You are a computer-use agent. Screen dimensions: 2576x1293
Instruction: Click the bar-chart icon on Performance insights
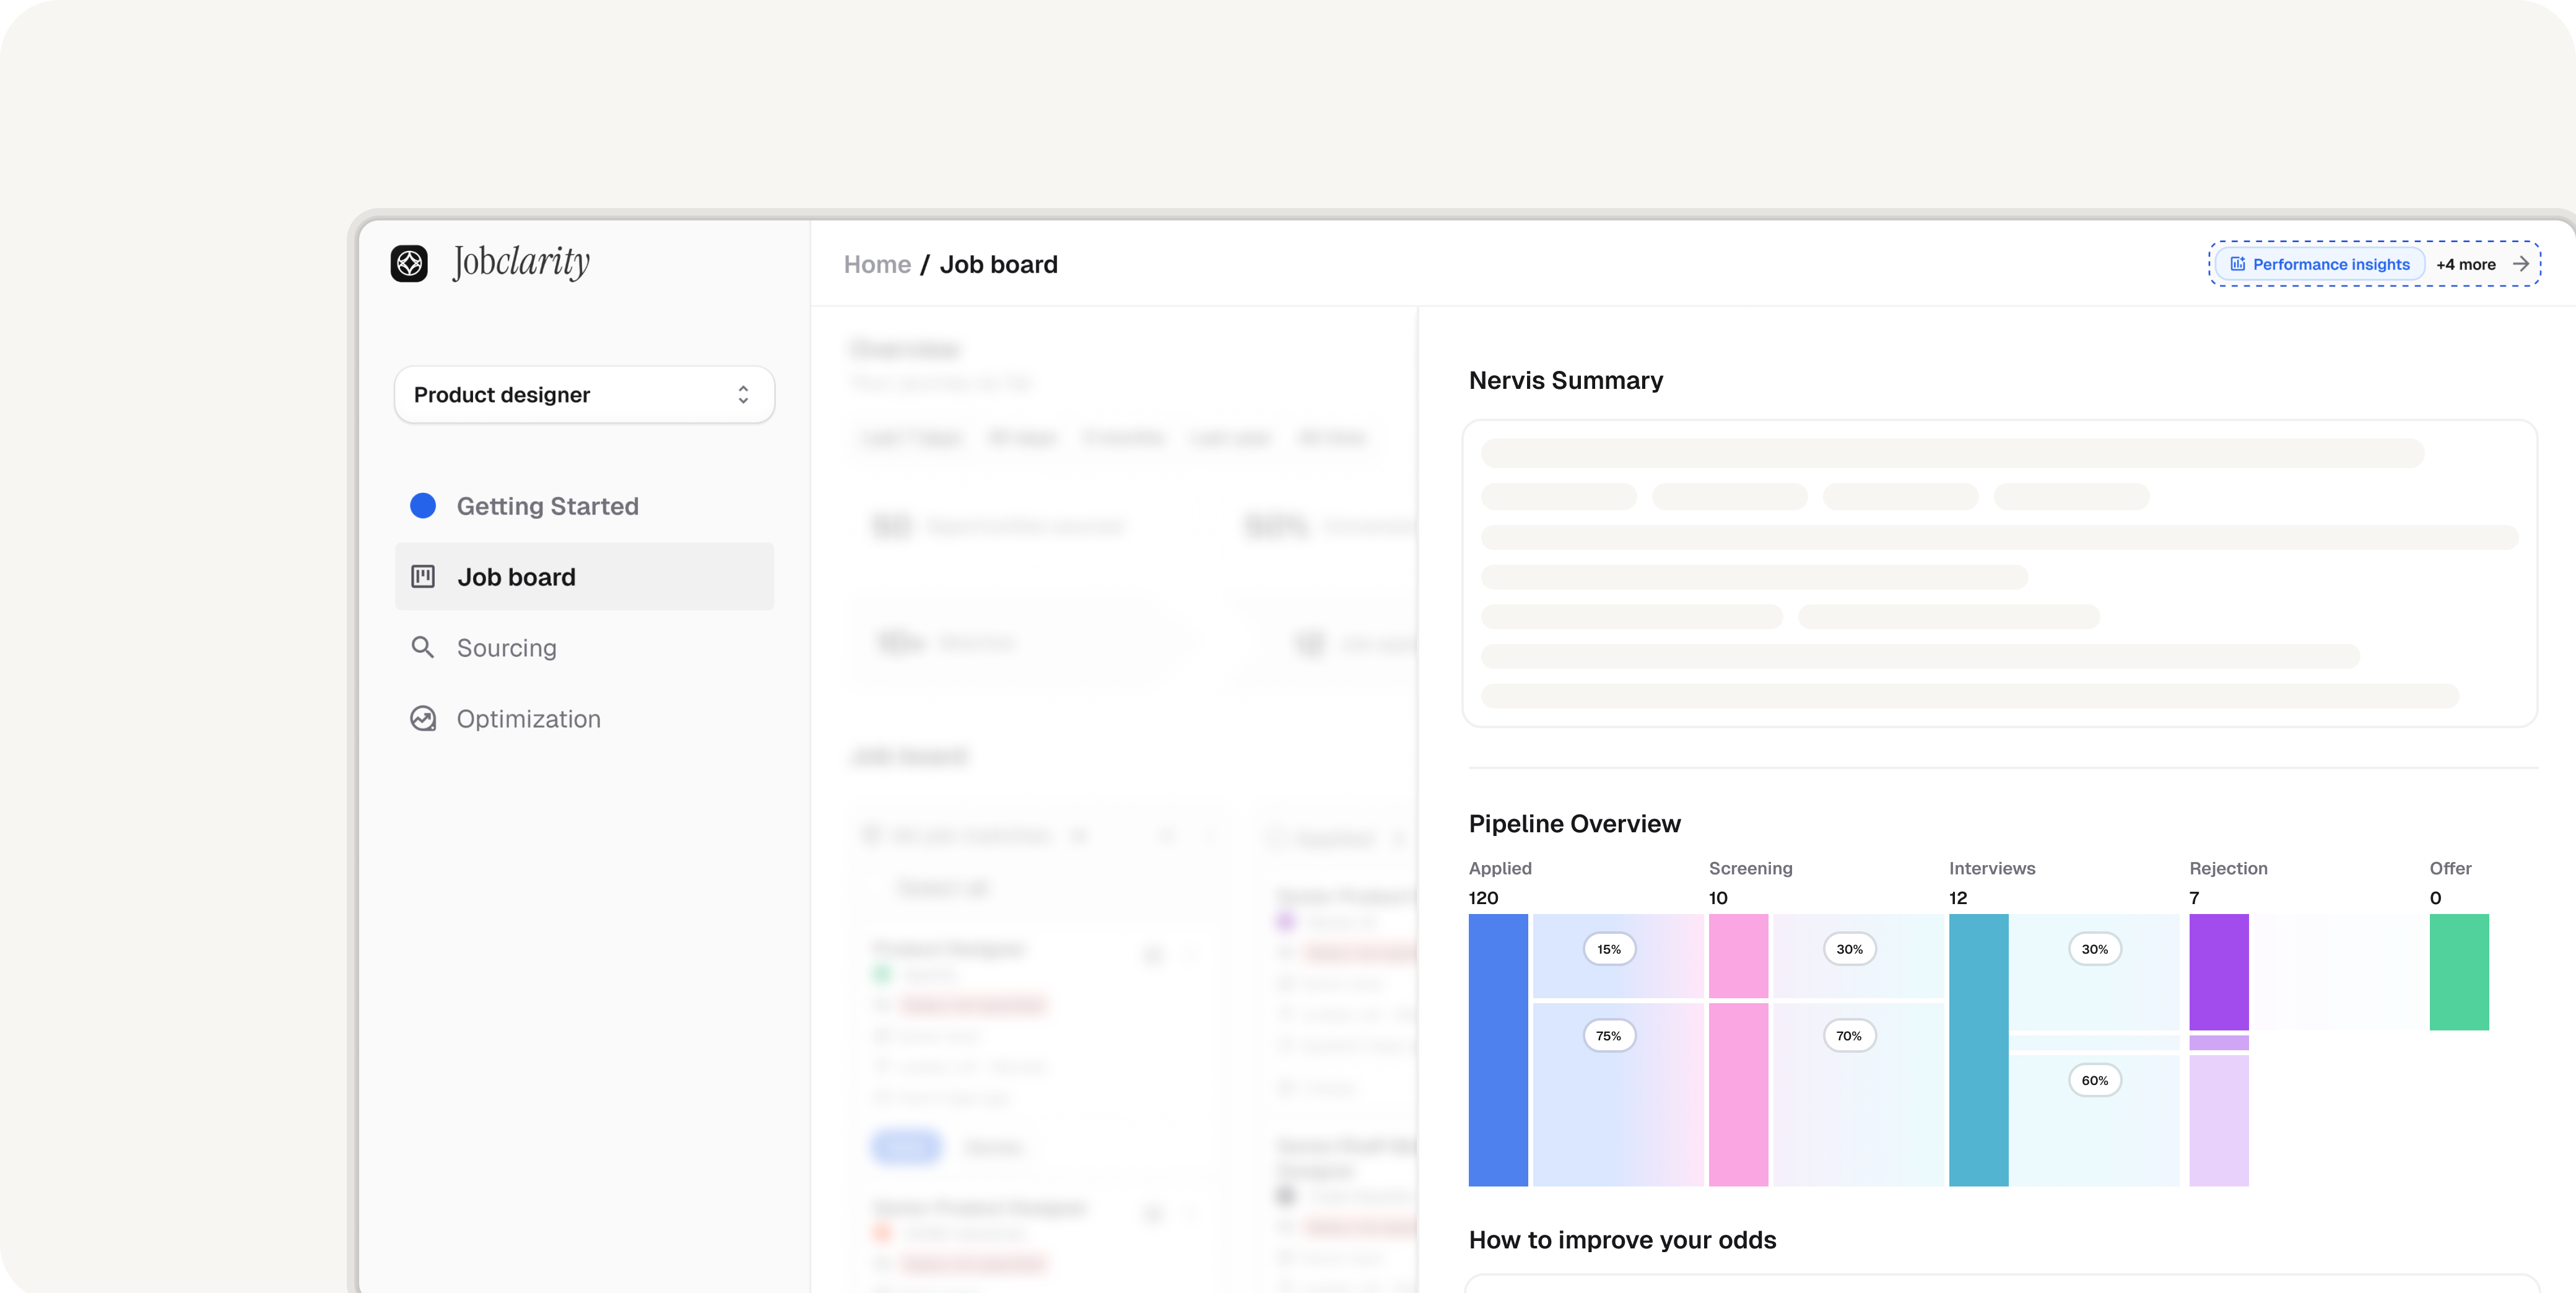click(2238, 264)
